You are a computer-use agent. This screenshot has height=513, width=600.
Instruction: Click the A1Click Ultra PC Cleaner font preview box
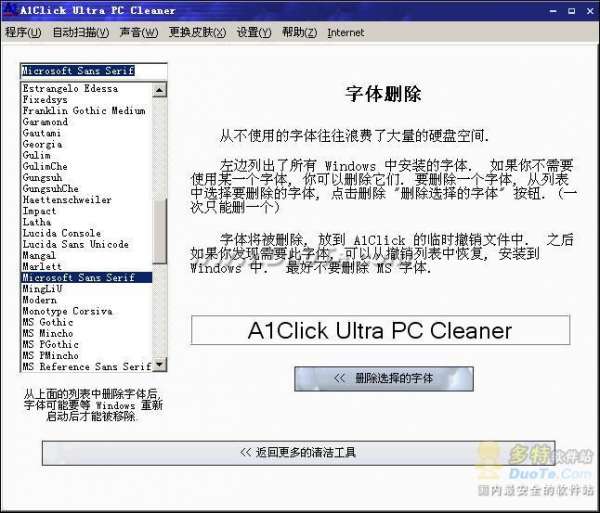tap(380, 330)
